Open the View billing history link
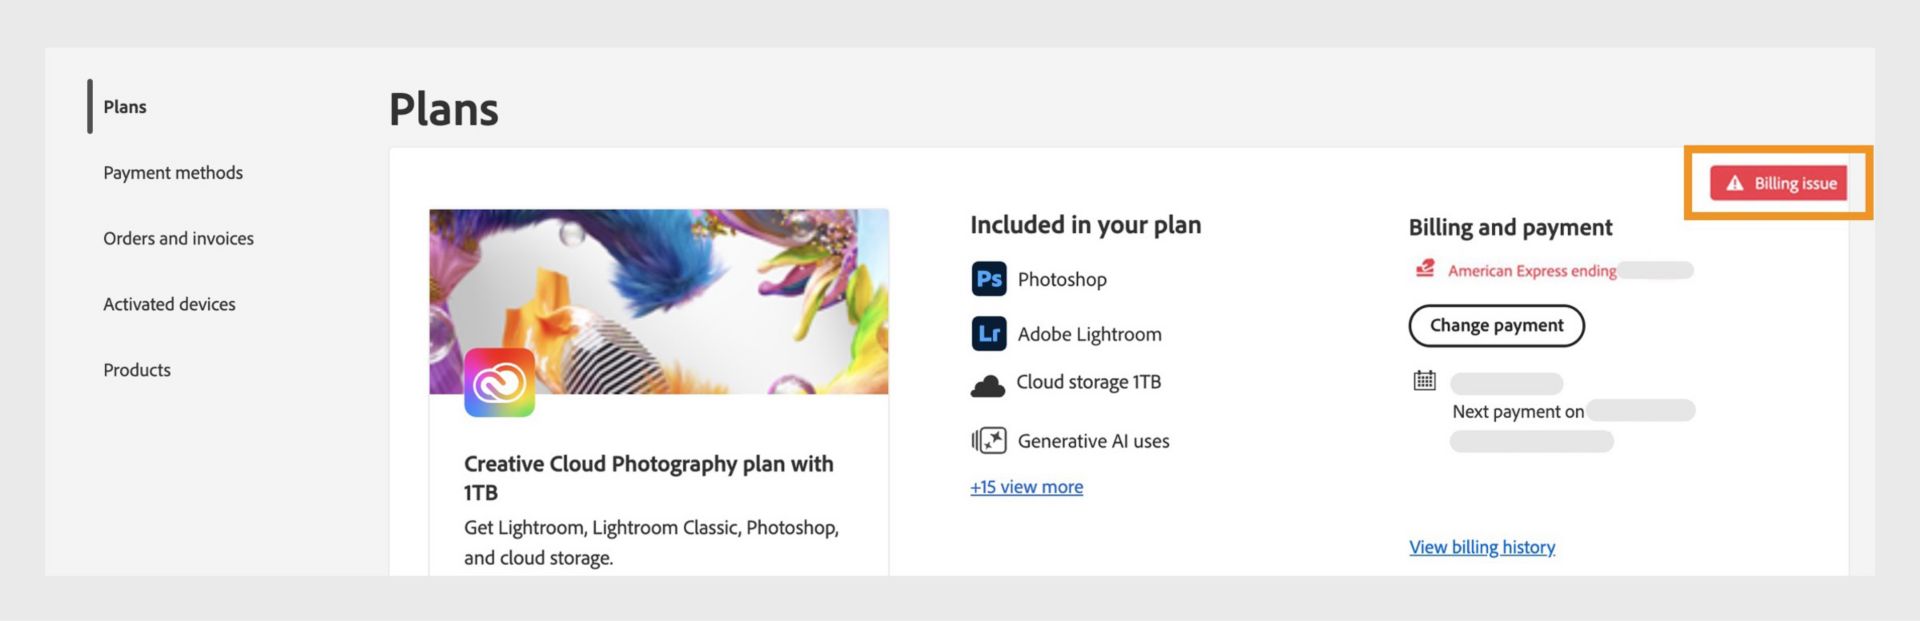Image resolution: width=1920 pixels, height=621 pixels. pyautogui.click(x=1482, y=547)
